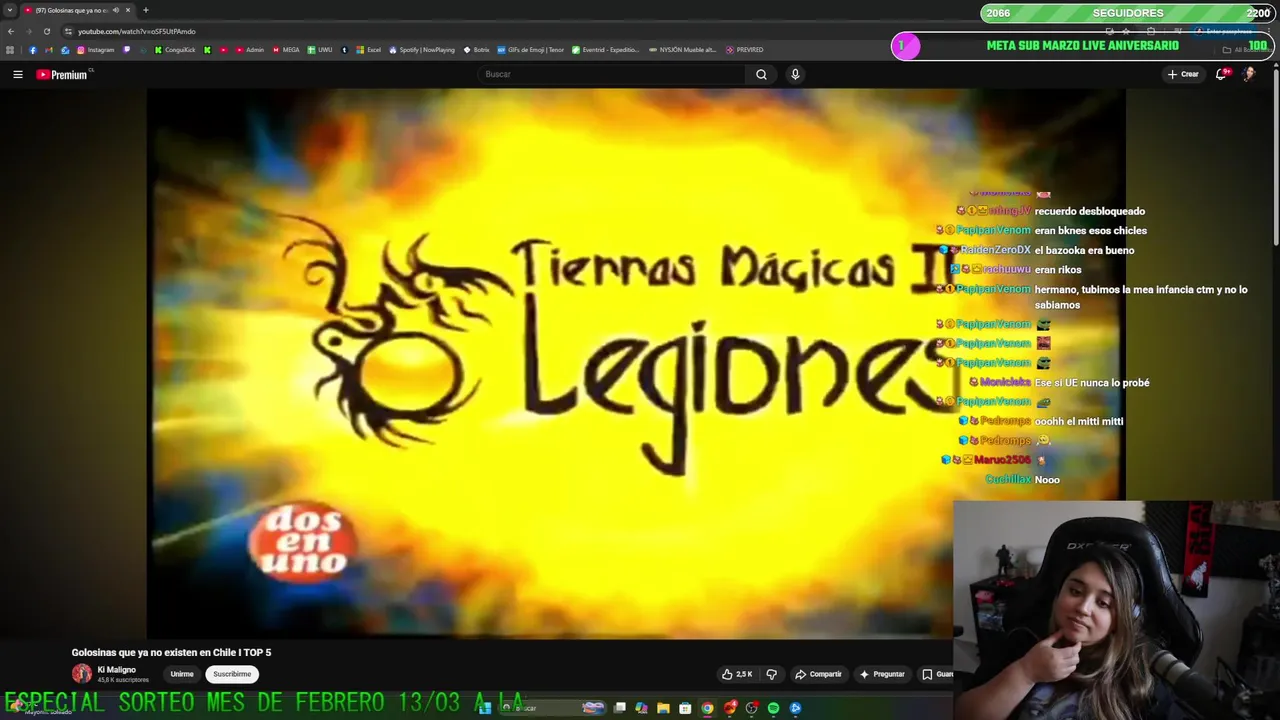Open the NYSJÖN Mueble bookmark

683,50
